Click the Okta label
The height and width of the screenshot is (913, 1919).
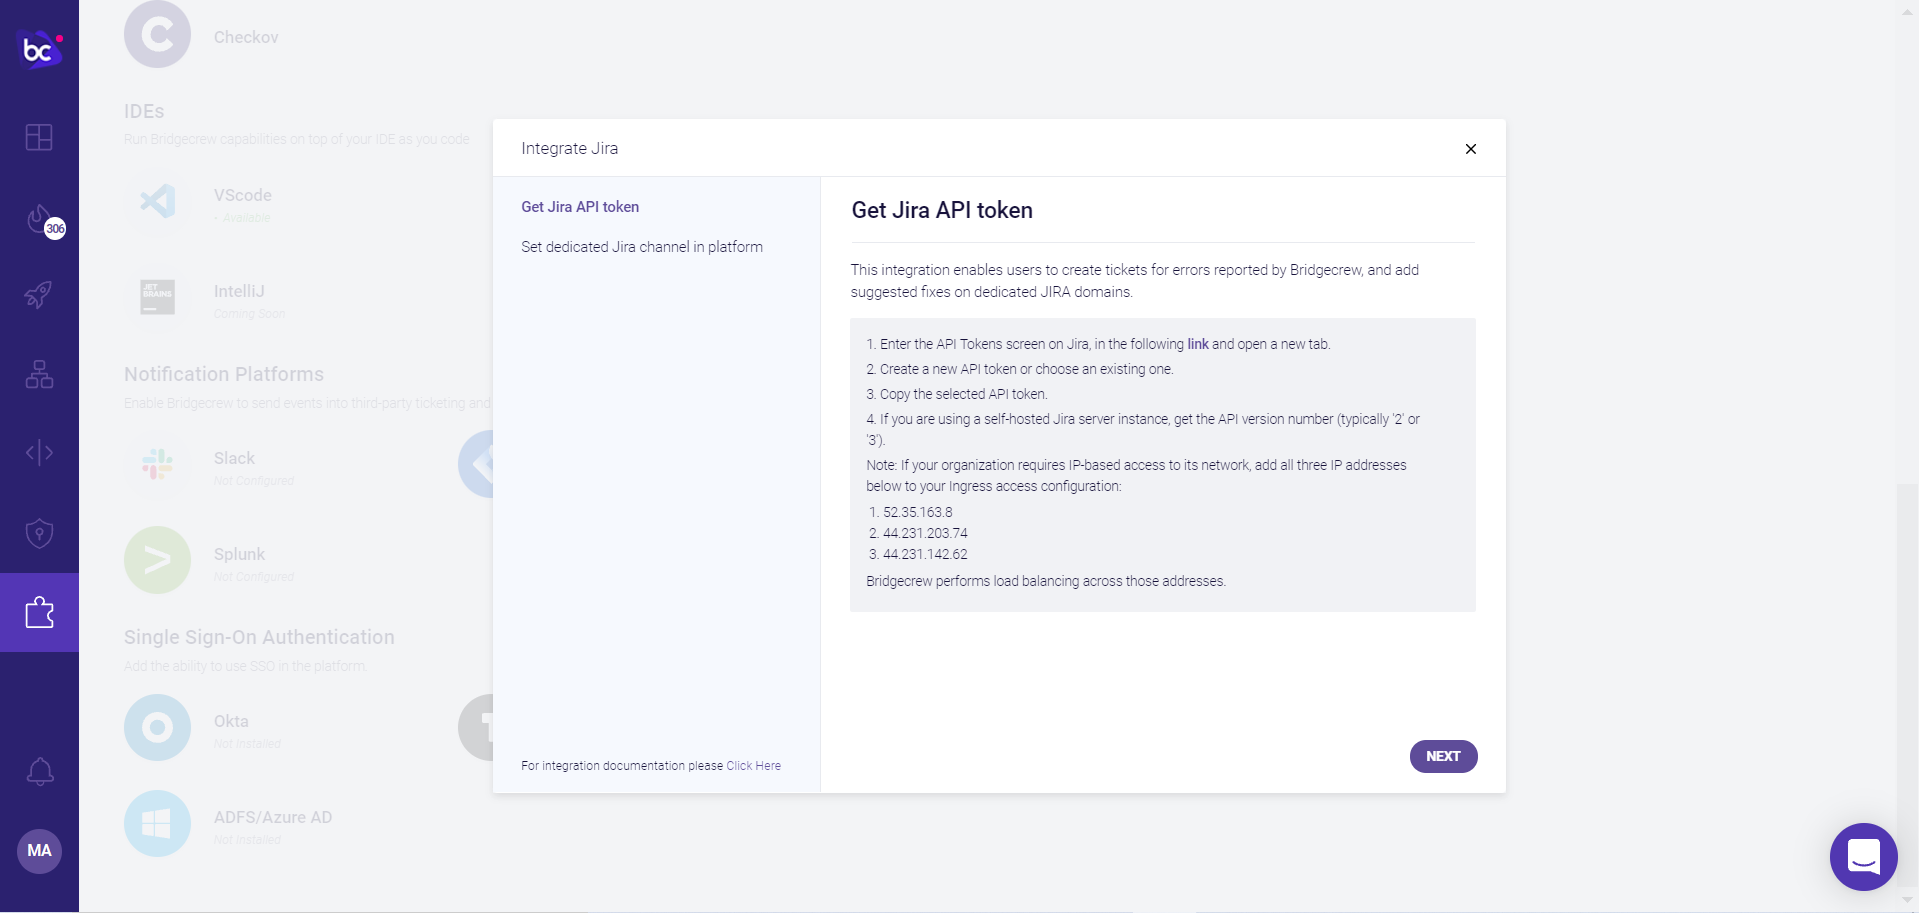[x=231, y=721]
